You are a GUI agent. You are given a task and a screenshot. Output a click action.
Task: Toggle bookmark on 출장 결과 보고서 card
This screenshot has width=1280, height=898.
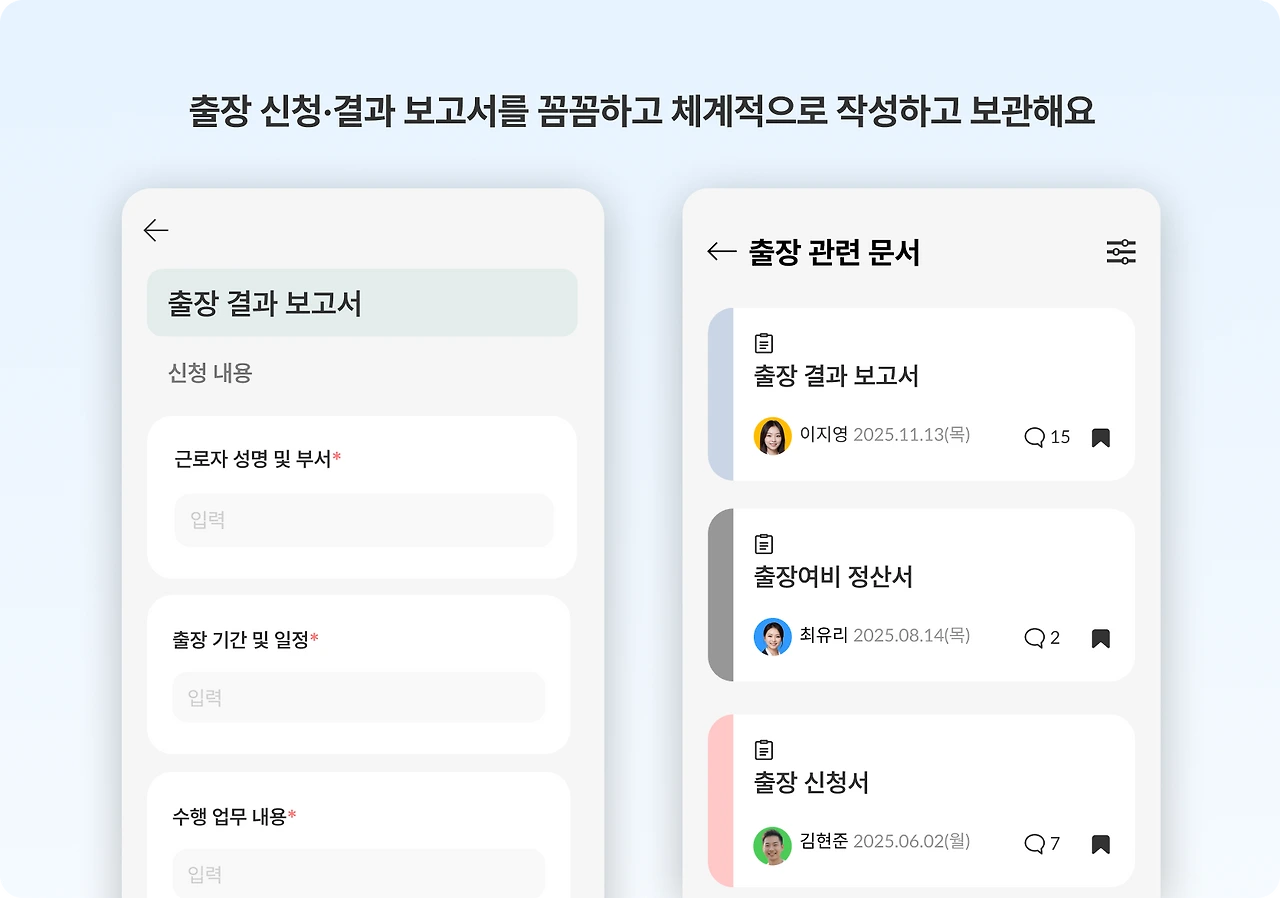coord(1100,437)
